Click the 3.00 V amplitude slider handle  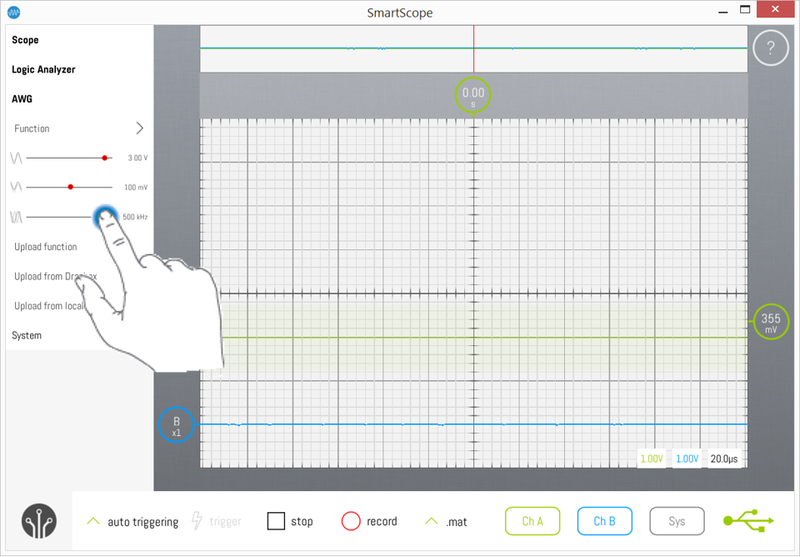[x=105, y=158]
